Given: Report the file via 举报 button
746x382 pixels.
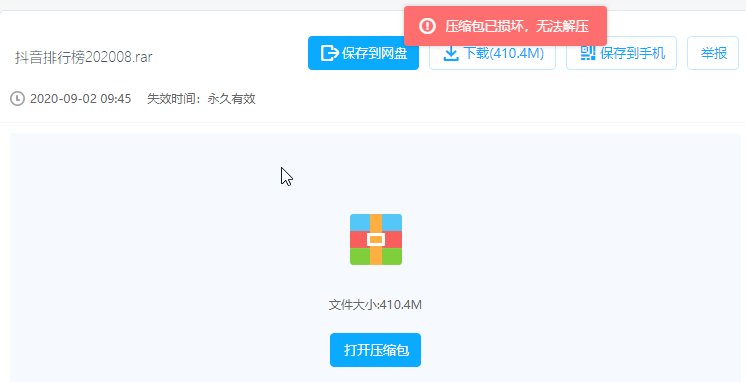Looking at the screenshot, I should coord(713,53).
